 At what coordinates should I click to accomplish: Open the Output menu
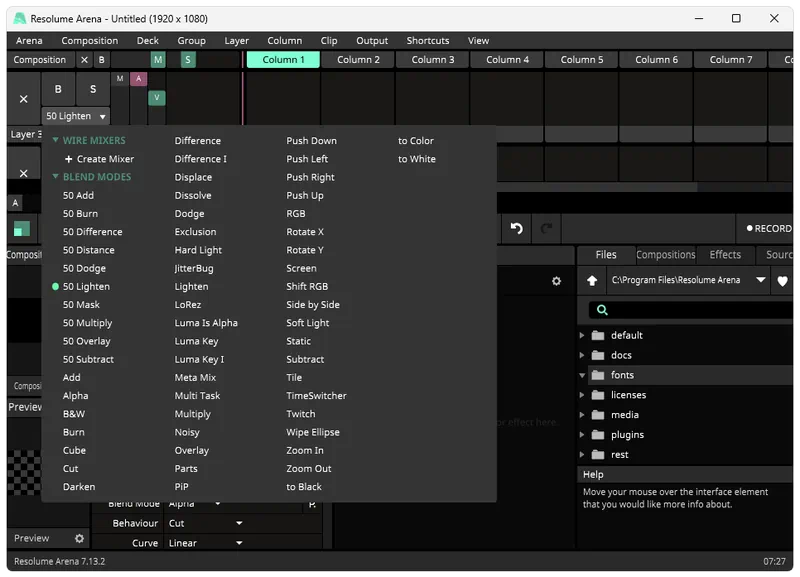(x=371, y=40)
